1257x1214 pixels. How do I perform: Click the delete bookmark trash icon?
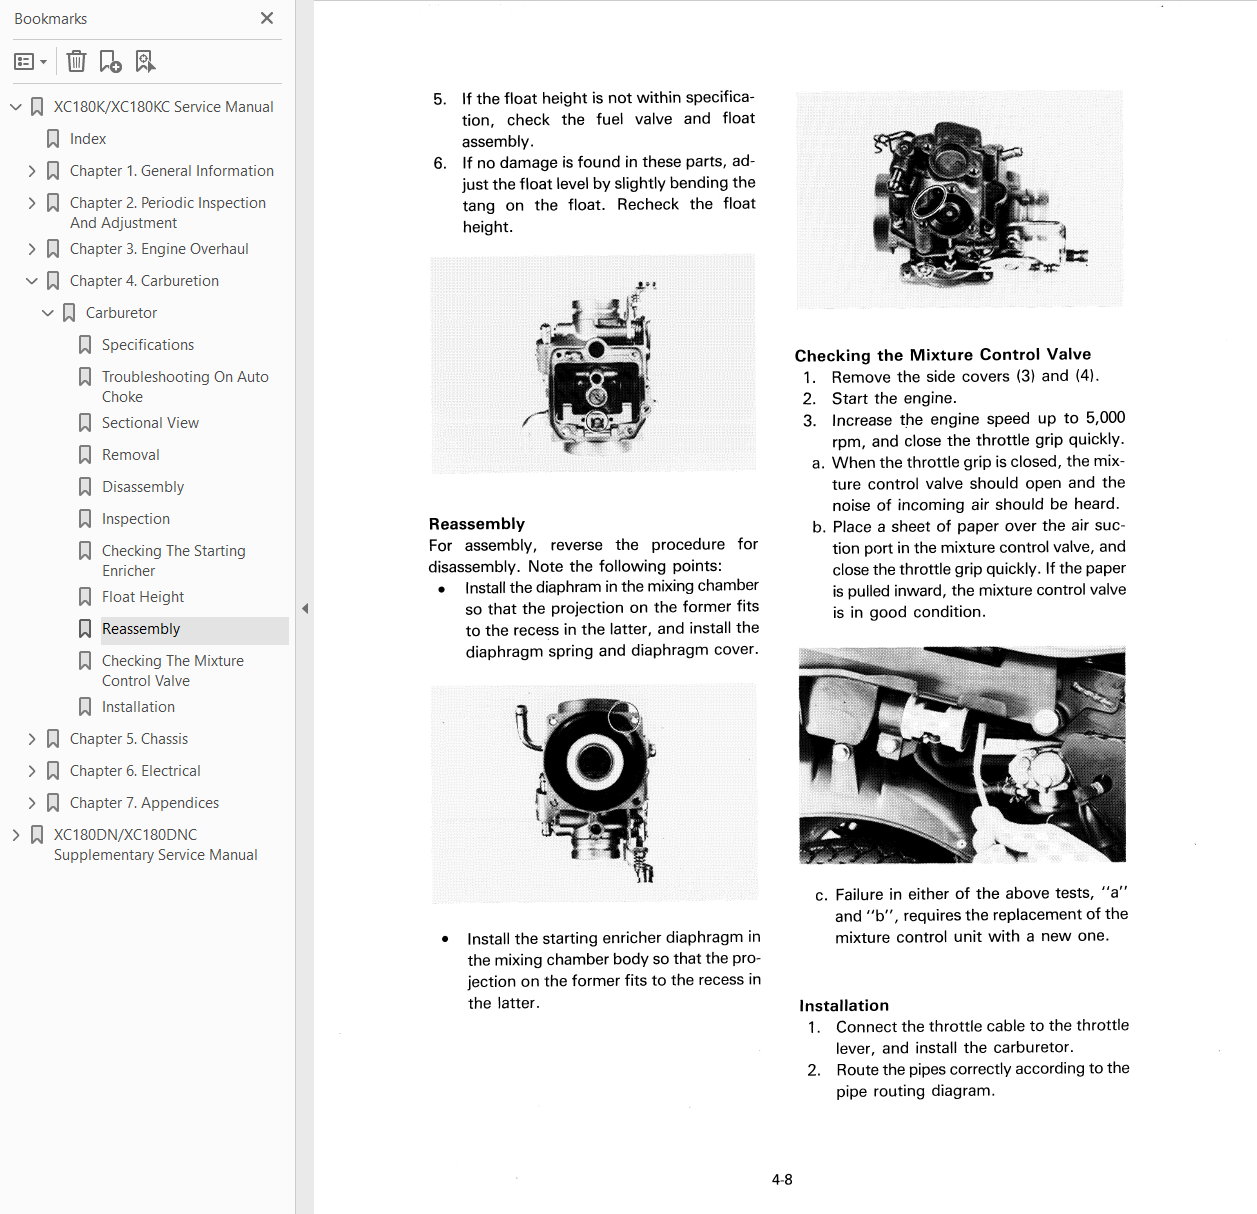pyautogui.click(x=76, y=62)
